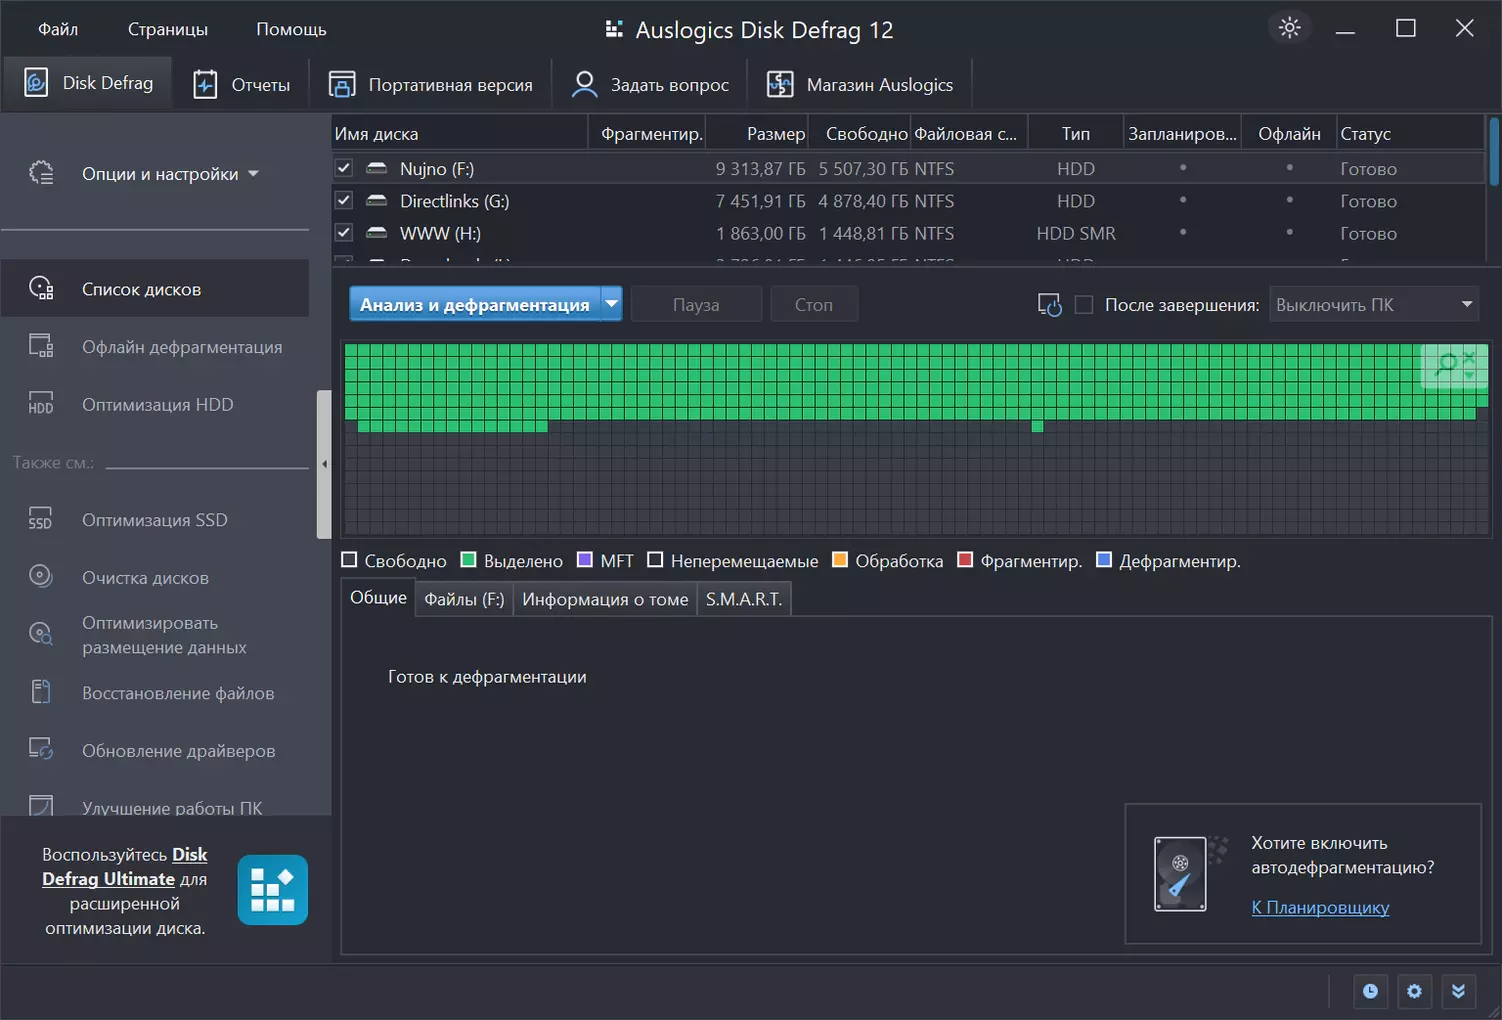1502x1020 pixels.
Task: Click the orange Обработка legend swatch
Action: coord(840,560)
